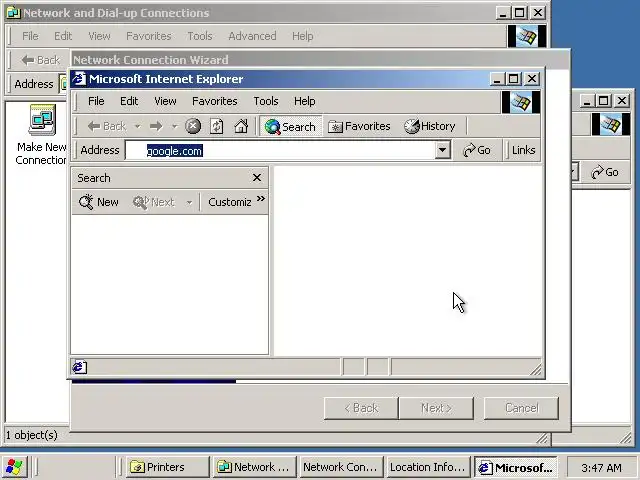Open File menu in Network and Dial-up Connections

pyautogui.click(x=30, y=36)
